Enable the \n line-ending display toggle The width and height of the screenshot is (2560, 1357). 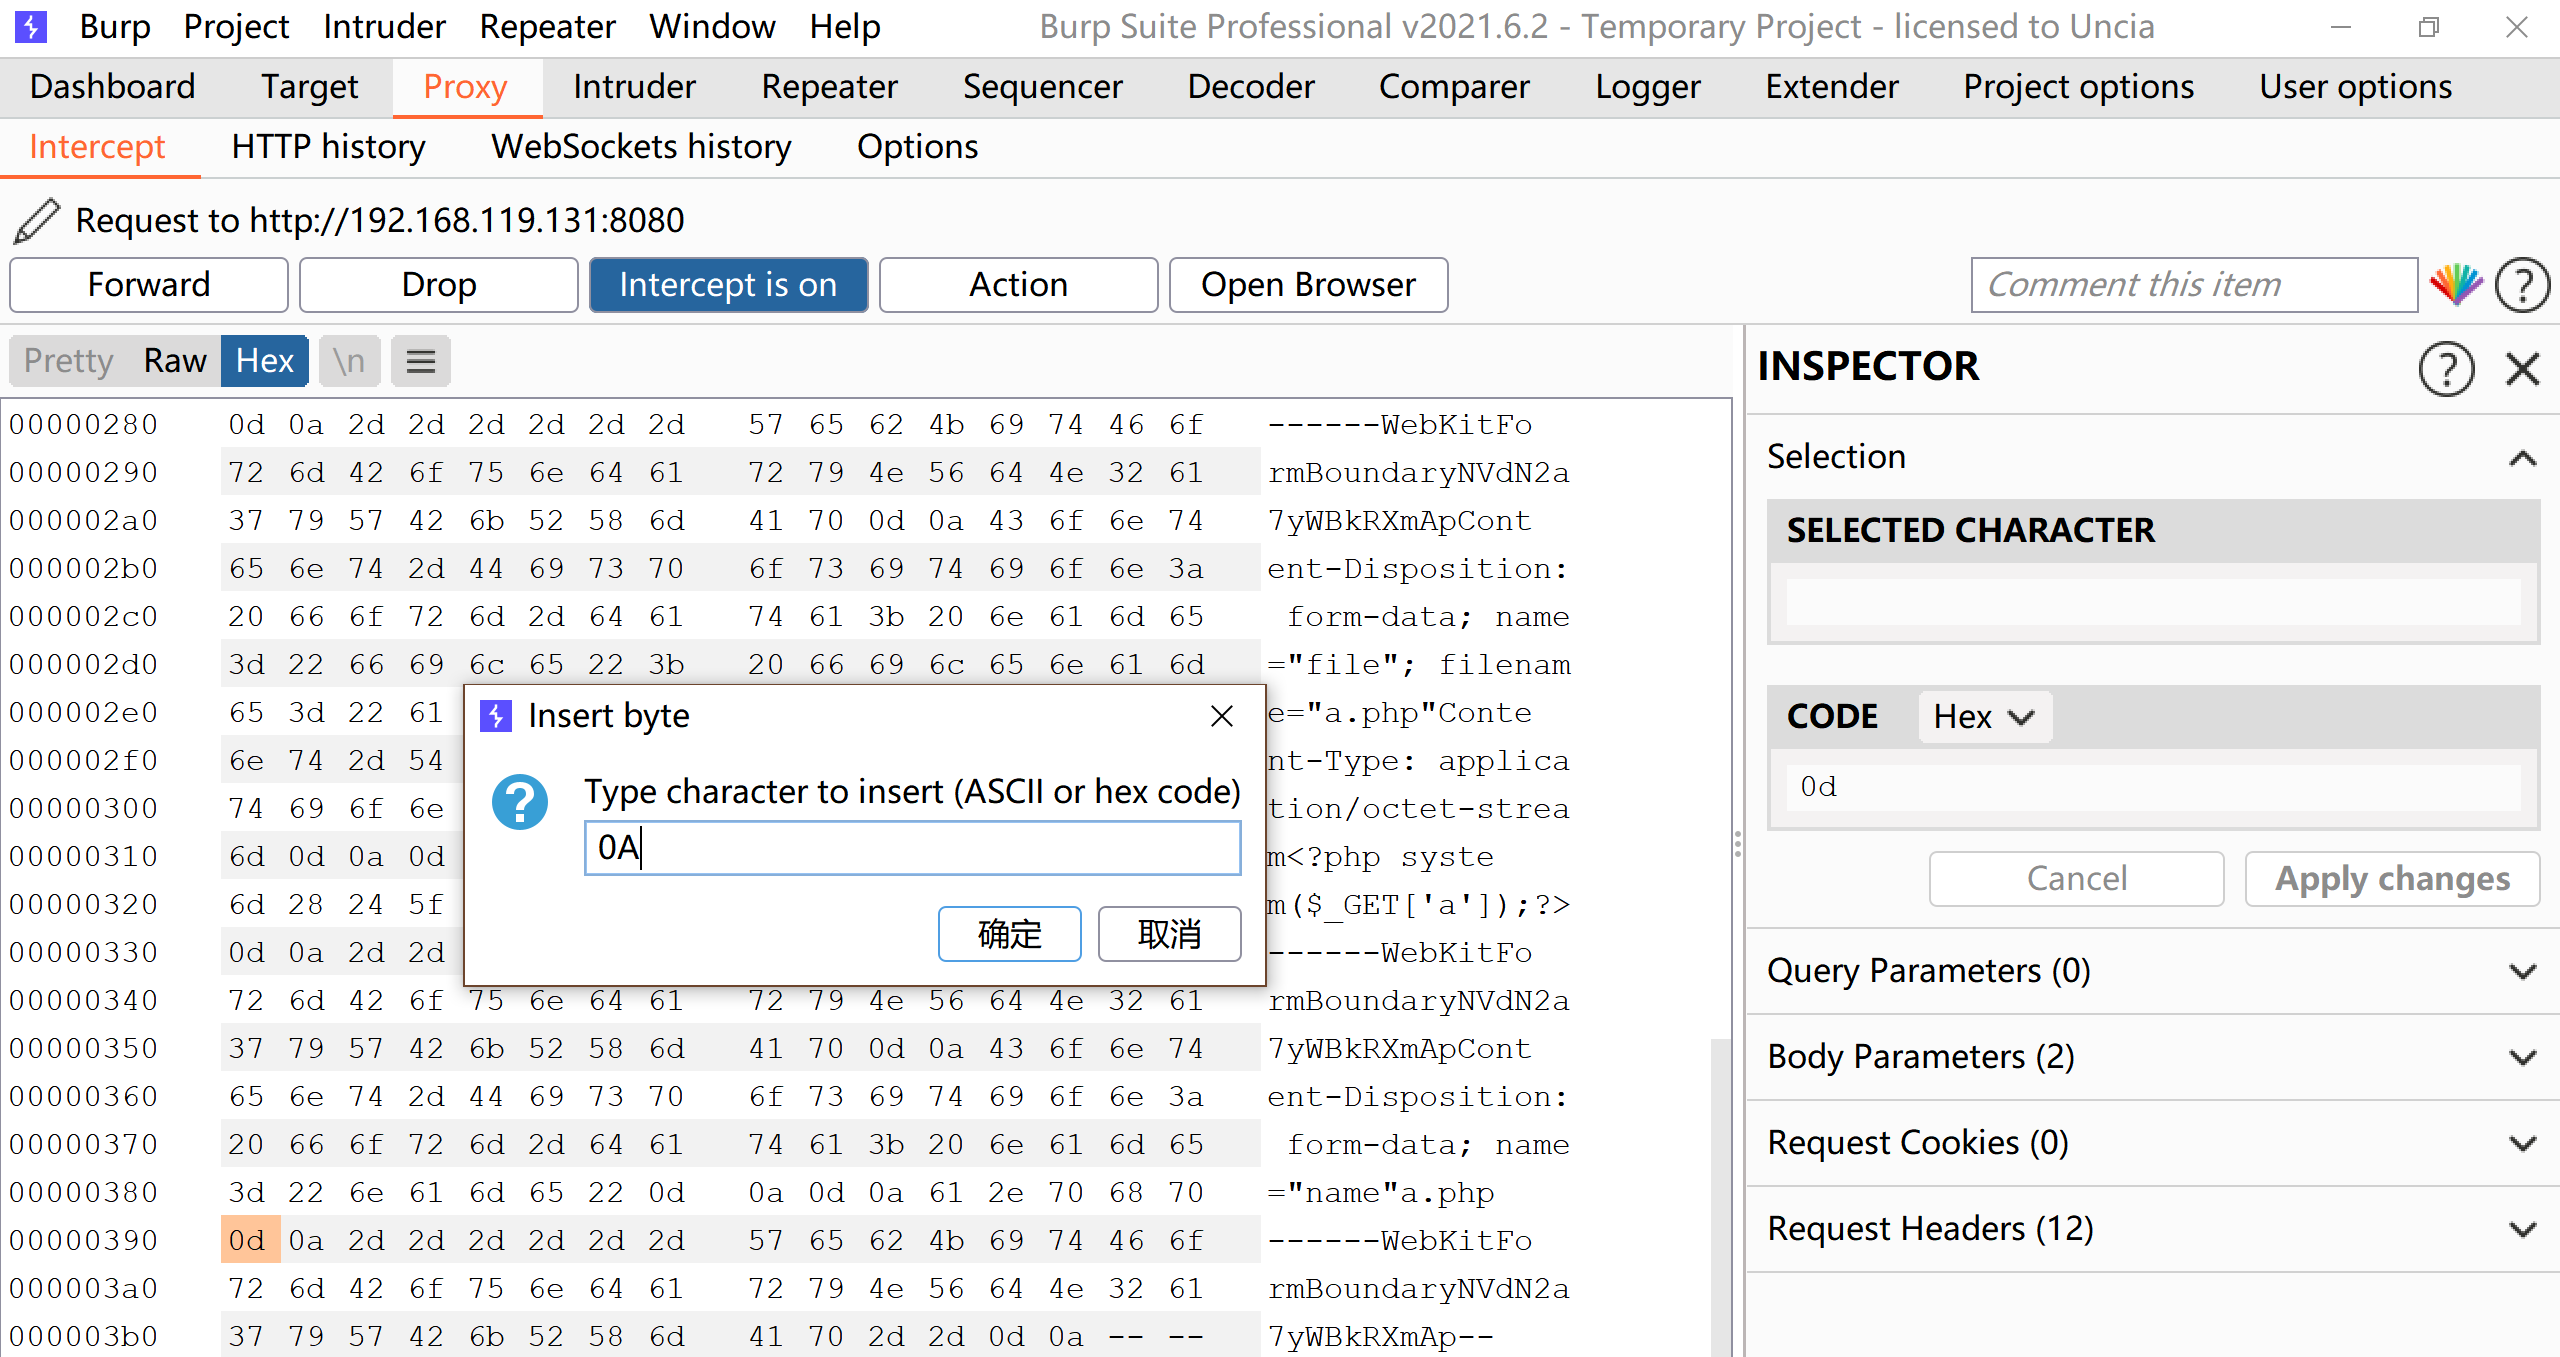coord(348,360)
